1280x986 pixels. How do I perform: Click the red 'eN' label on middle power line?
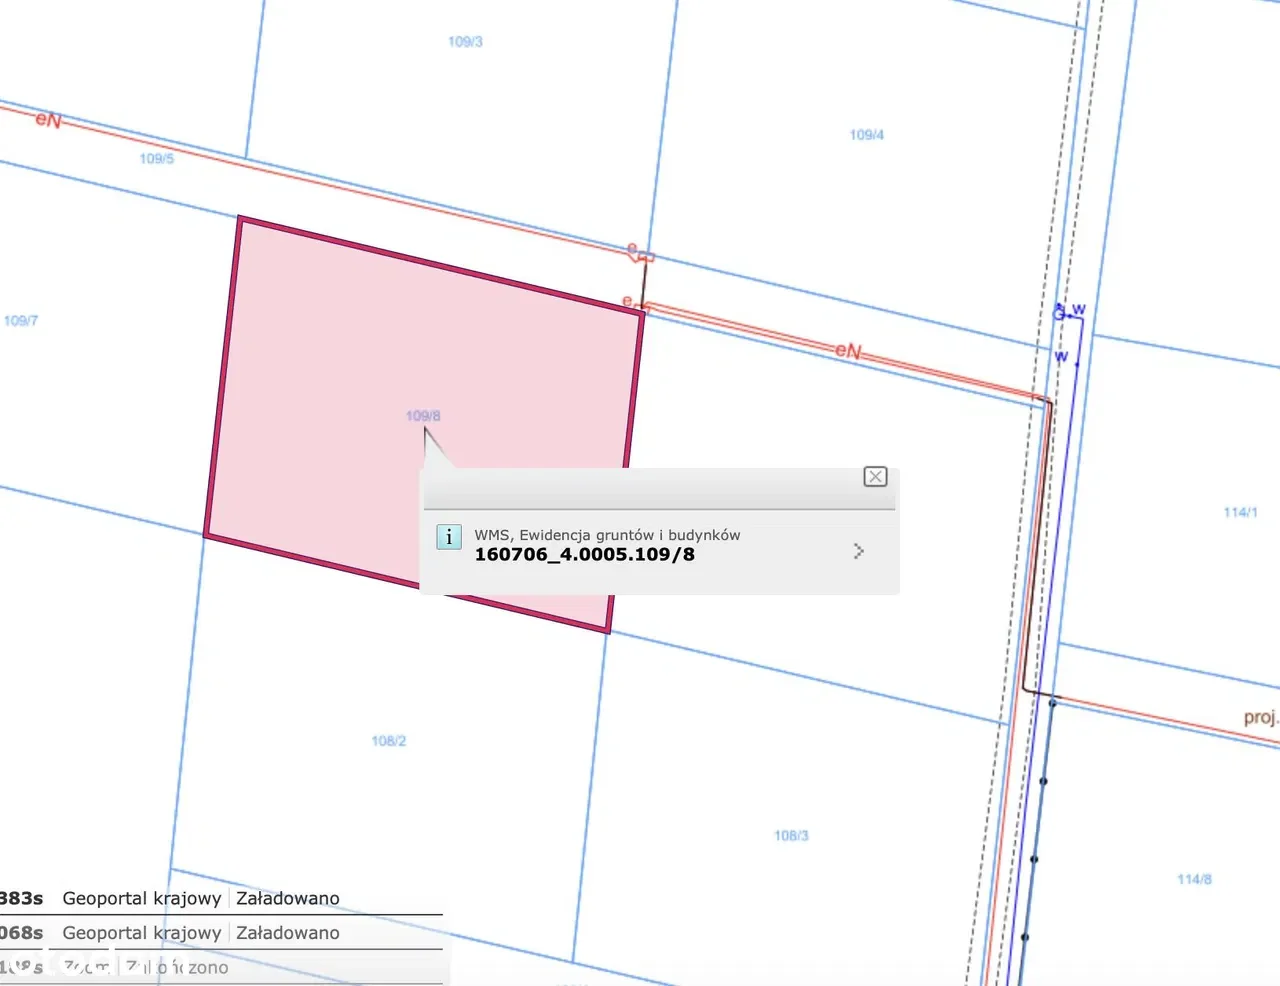coord(848,351)
